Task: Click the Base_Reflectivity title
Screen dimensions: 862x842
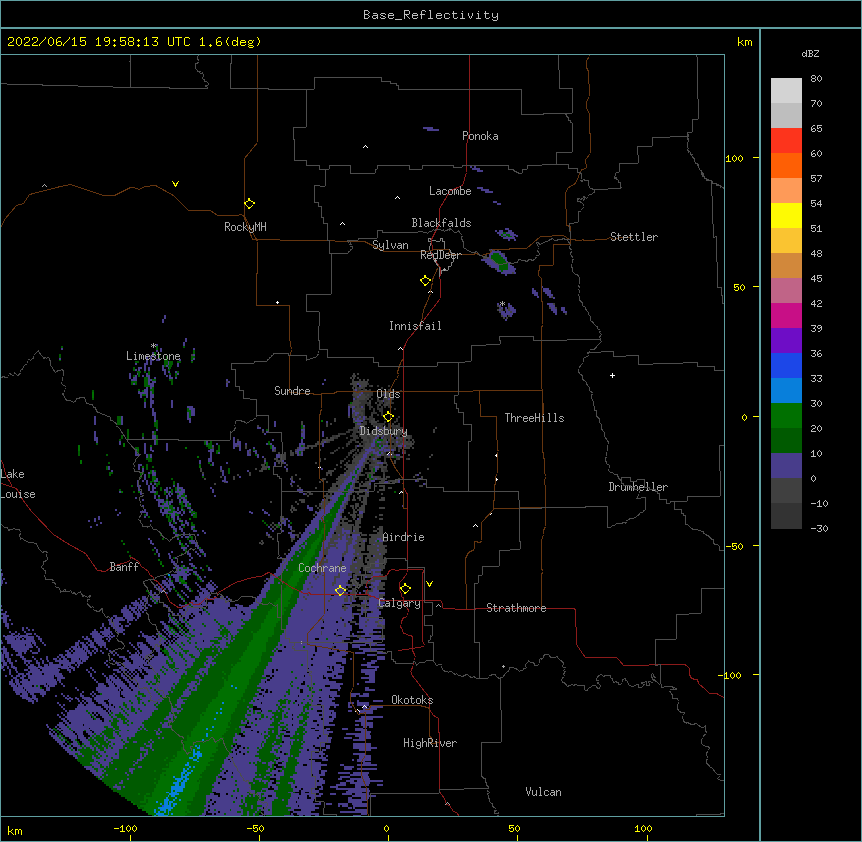Action: click(x=431, y=15)
